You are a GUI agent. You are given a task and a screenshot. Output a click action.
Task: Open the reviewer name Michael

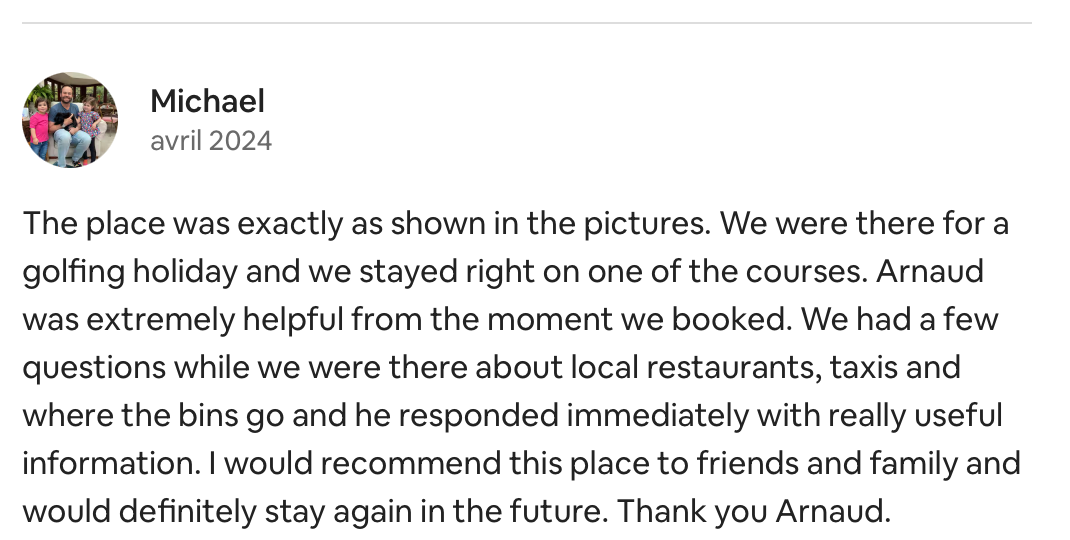(207, 101)
